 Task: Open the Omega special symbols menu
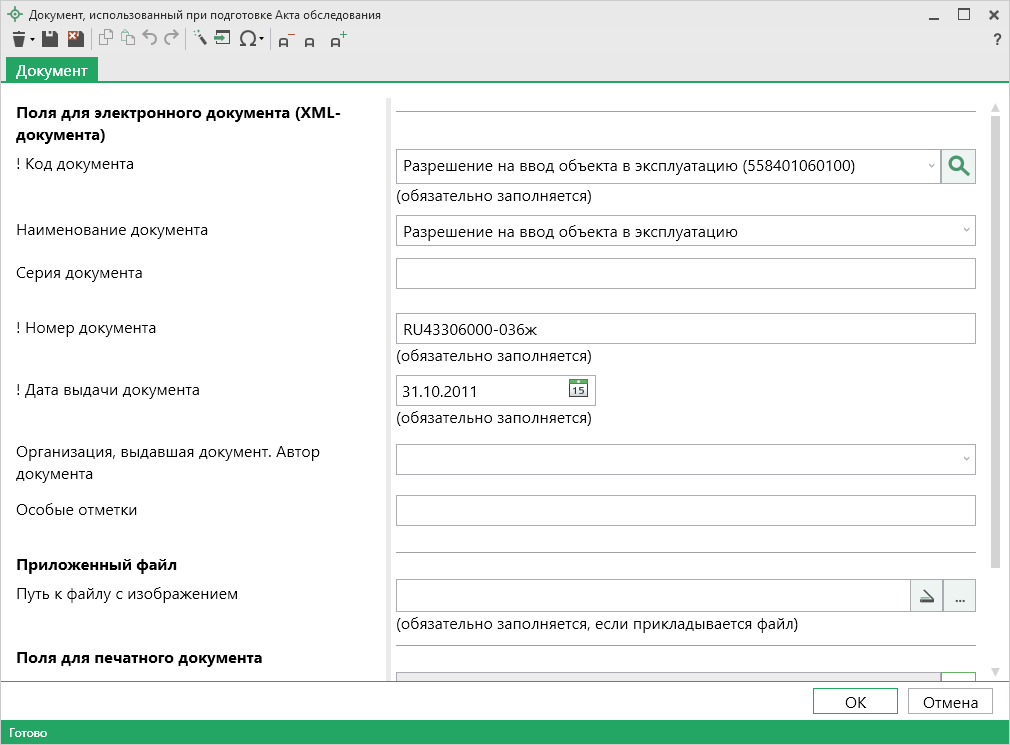coord(248,40)
